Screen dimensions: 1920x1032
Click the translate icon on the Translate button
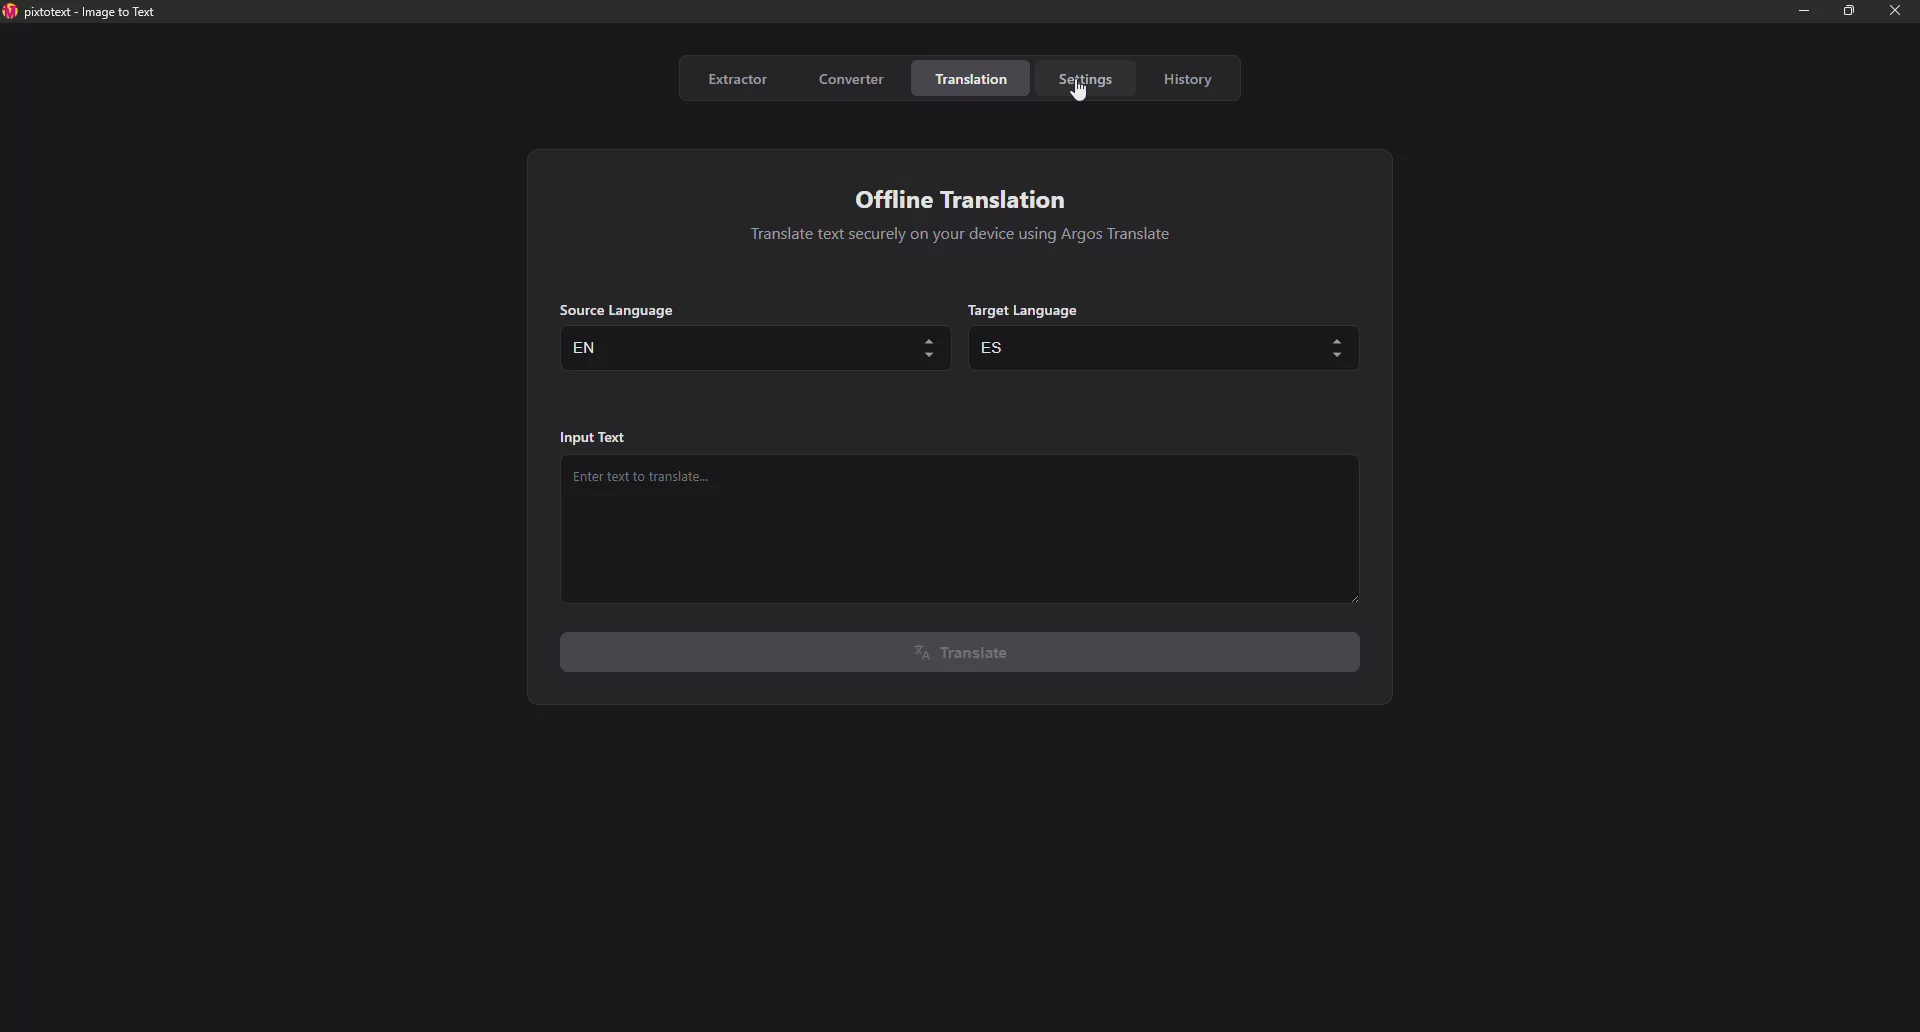point(923,654)
